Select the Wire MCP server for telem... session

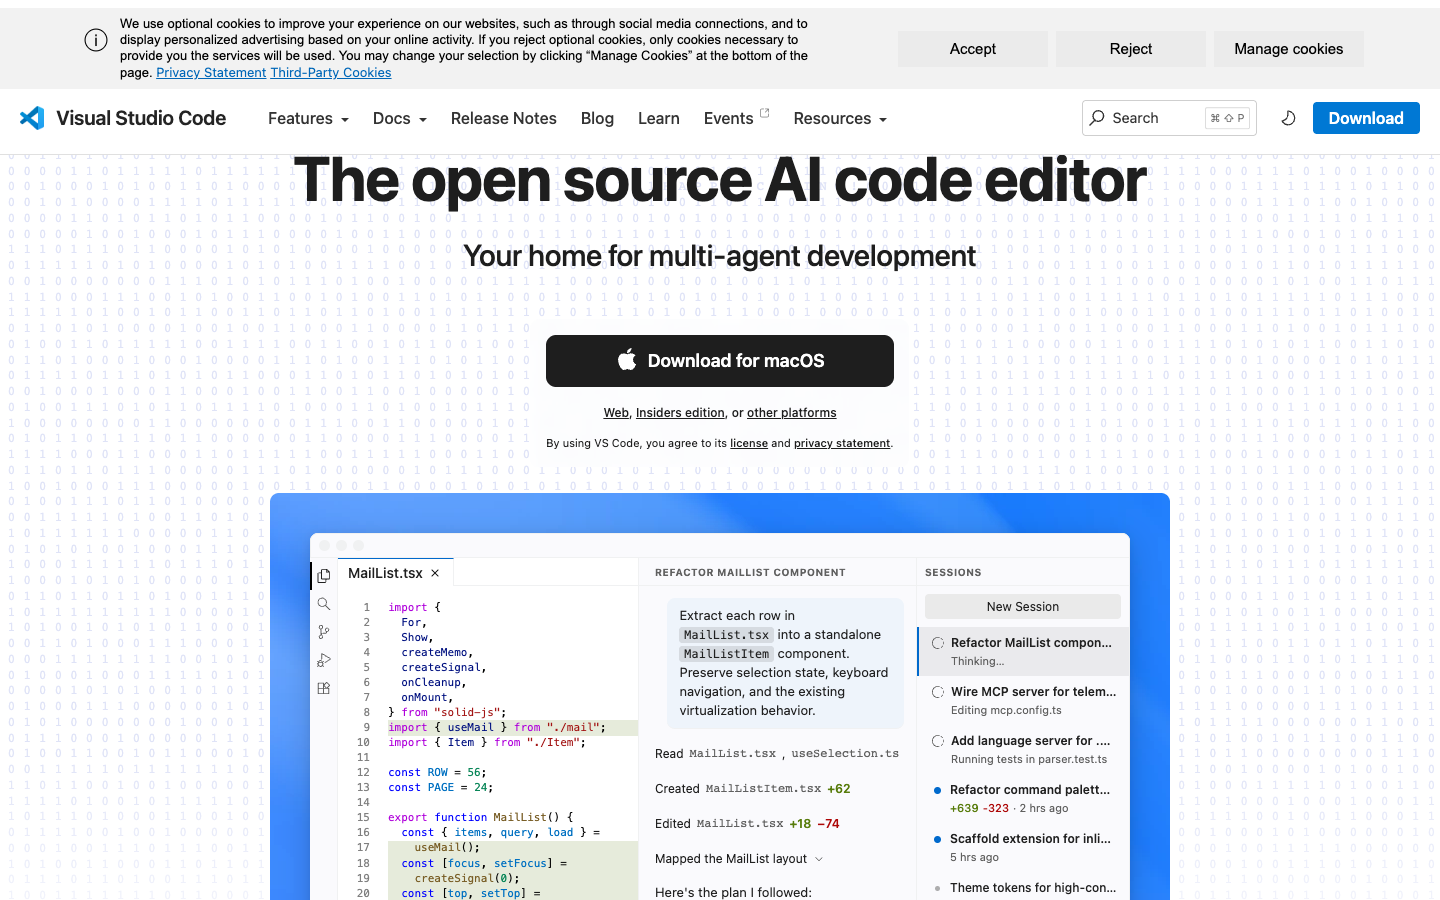[1023, 700]
